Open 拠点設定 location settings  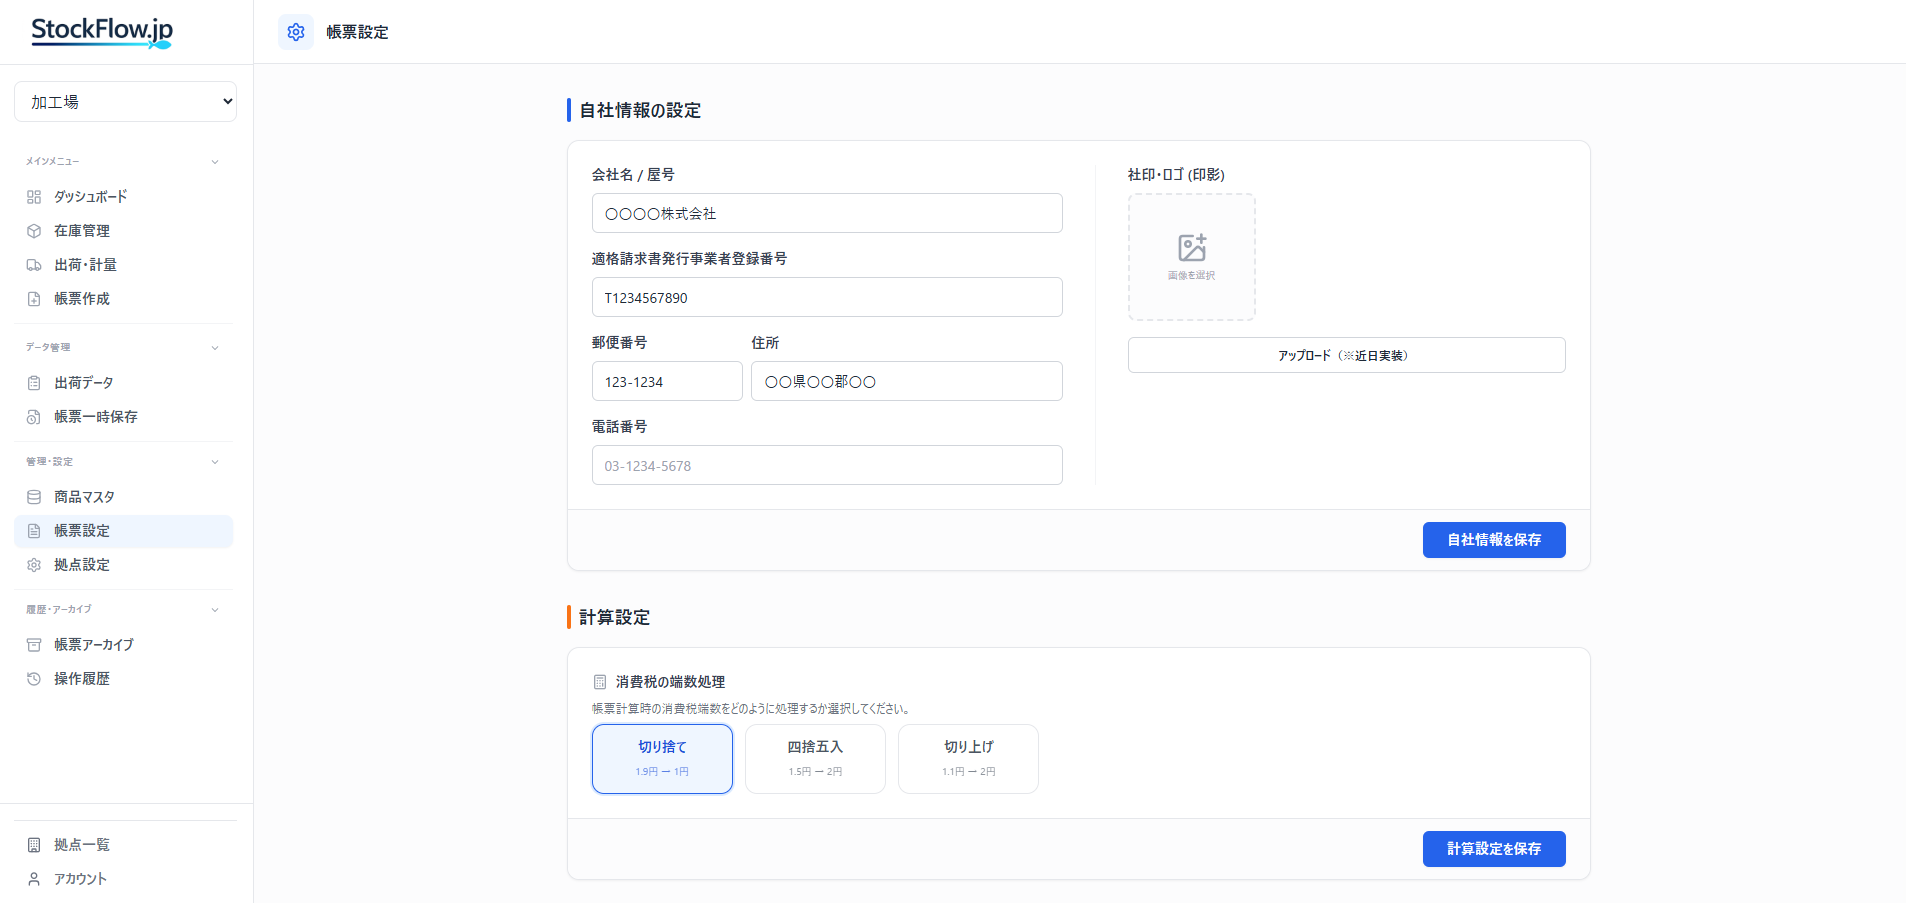pyautogui.click(x=81, y=564)
